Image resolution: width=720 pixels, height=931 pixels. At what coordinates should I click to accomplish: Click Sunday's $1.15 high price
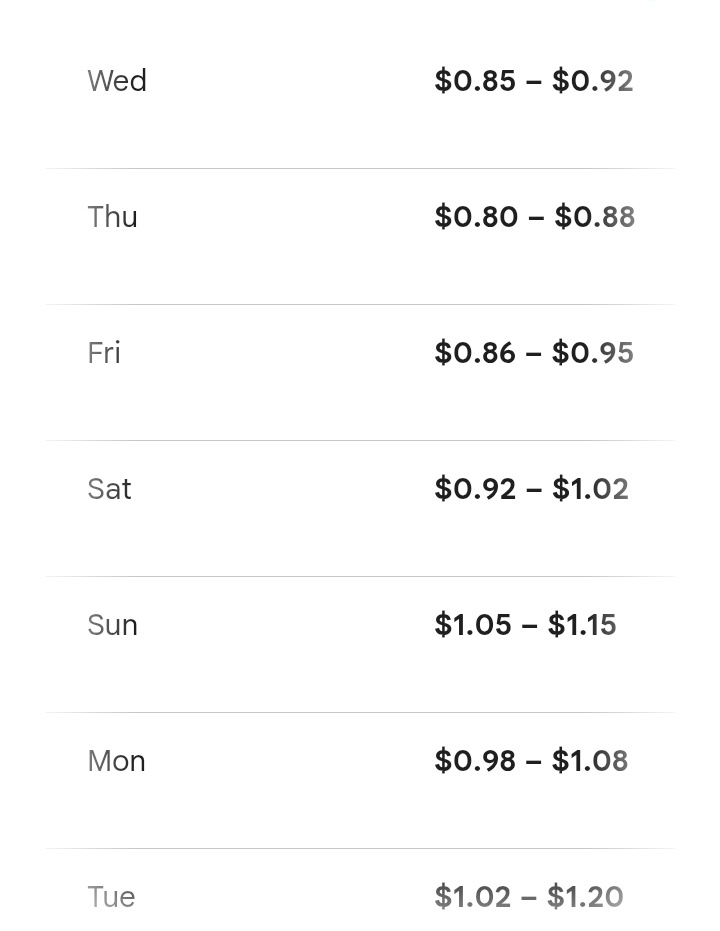click(582, 625)
